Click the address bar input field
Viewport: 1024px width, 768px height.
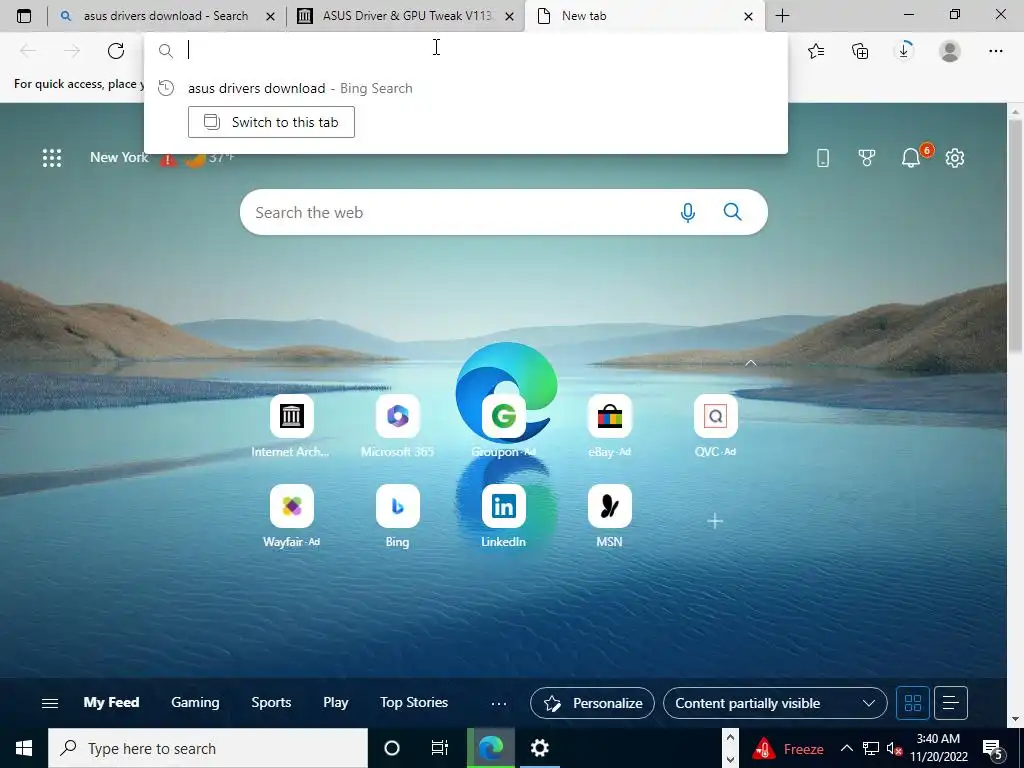(x=465, y=50)
